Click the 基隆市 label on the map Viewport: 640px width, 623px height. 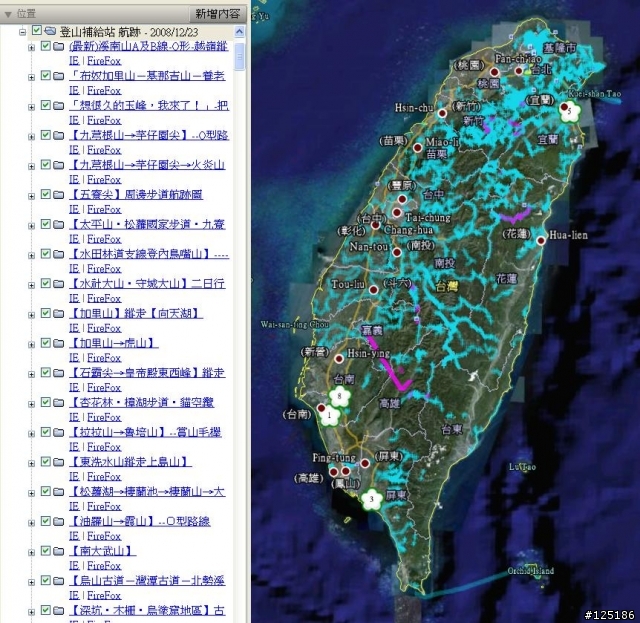click(x=560, y=48)
